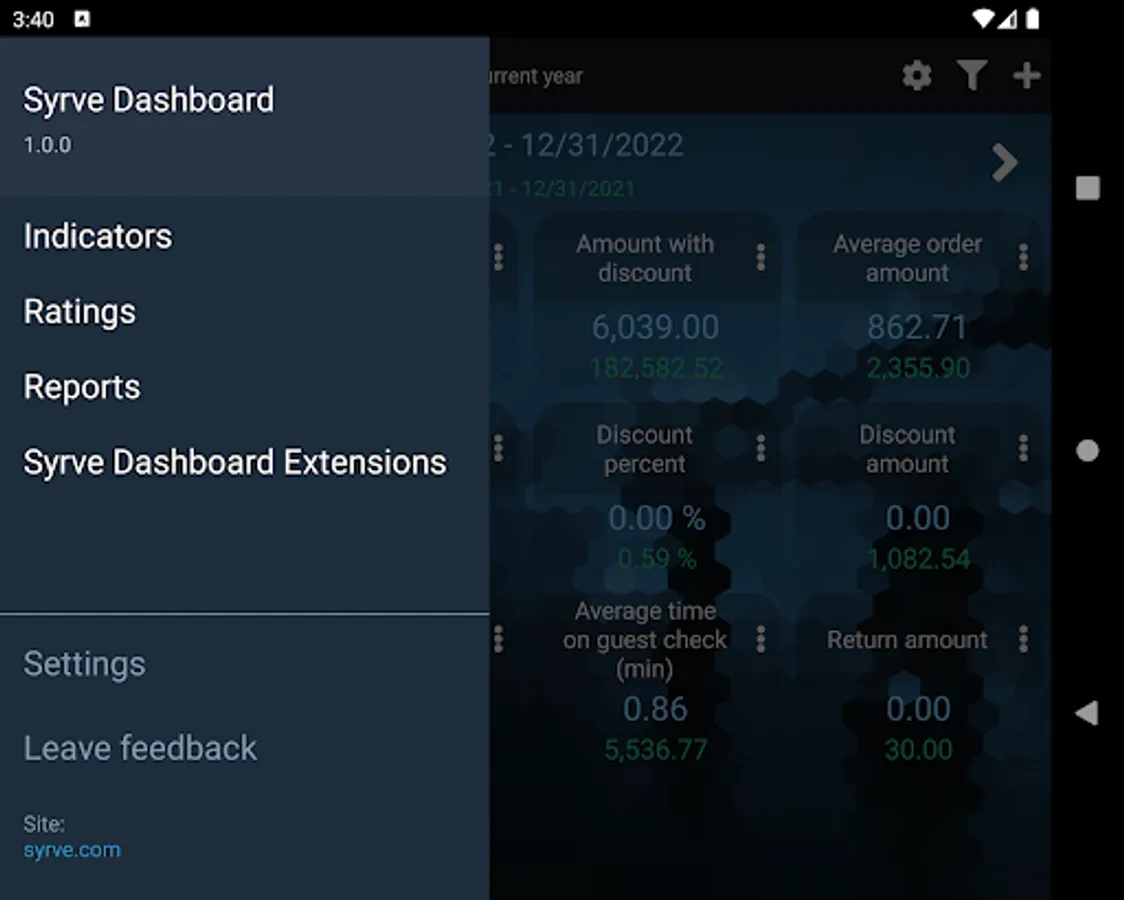Open the notification icon in status bar
Screen dimensions: 1124x900
(x=82, y=19)
